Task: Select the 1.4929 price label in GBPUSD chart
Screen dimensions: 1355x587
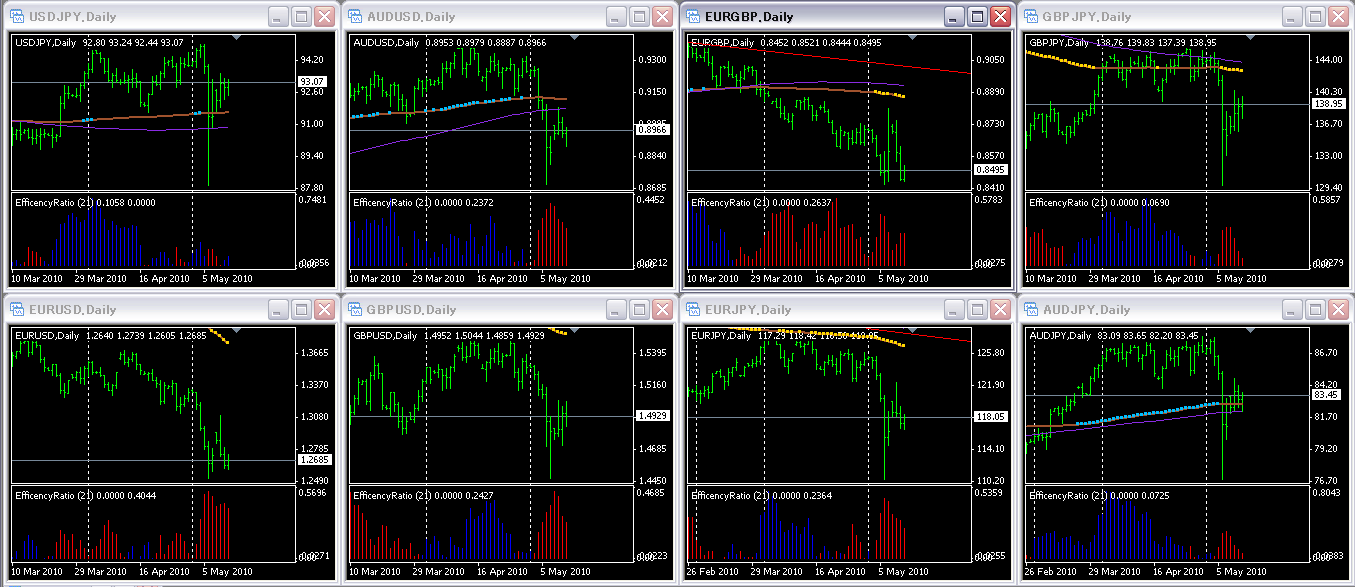Action: click(x=650, y=416)
